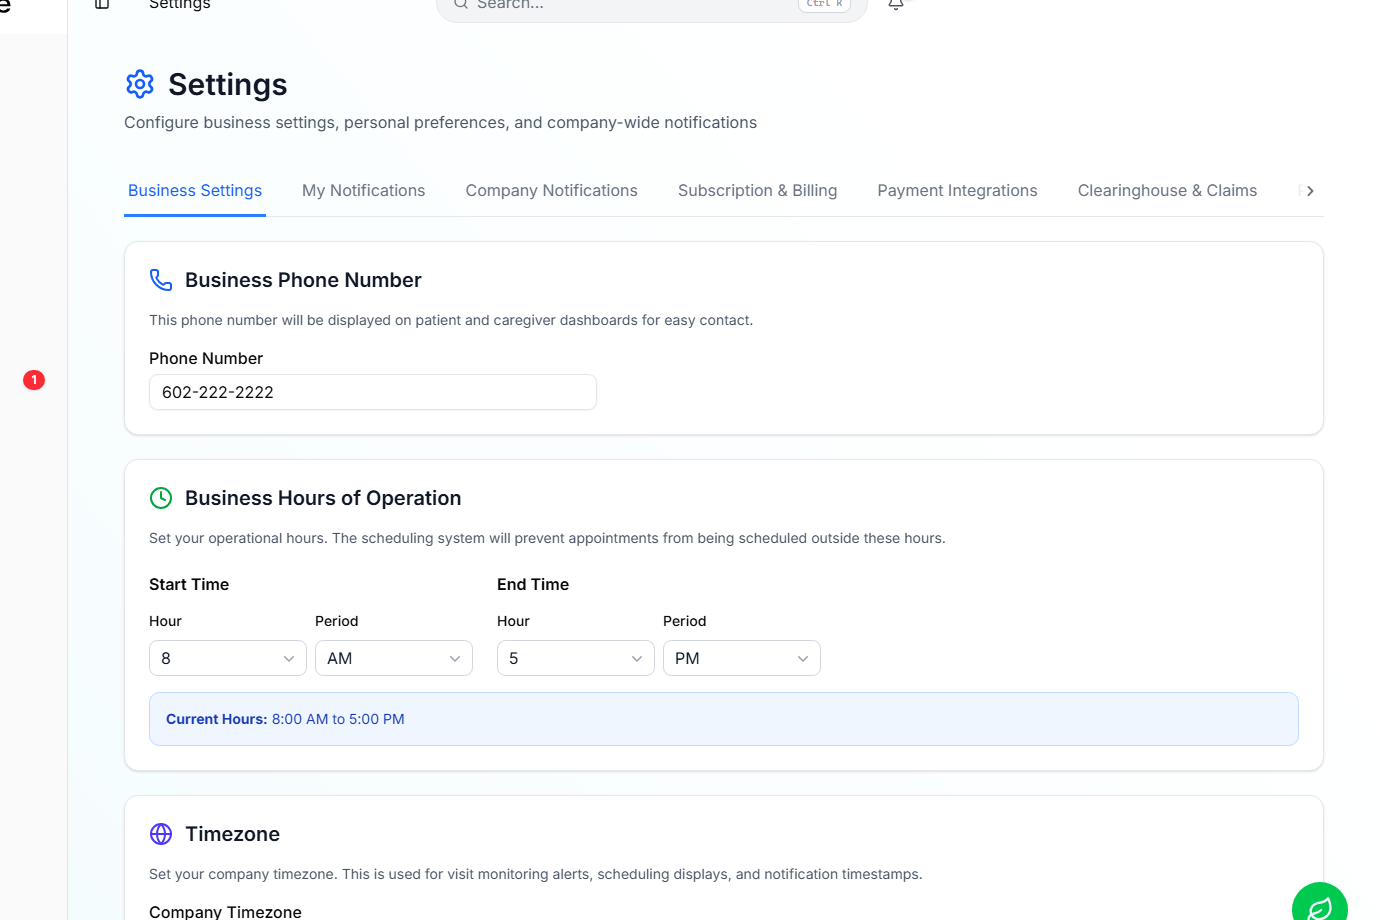The image size is (1380, 920).
Task: Open the green leaf assistant button
Action: tap(1320, 902)
